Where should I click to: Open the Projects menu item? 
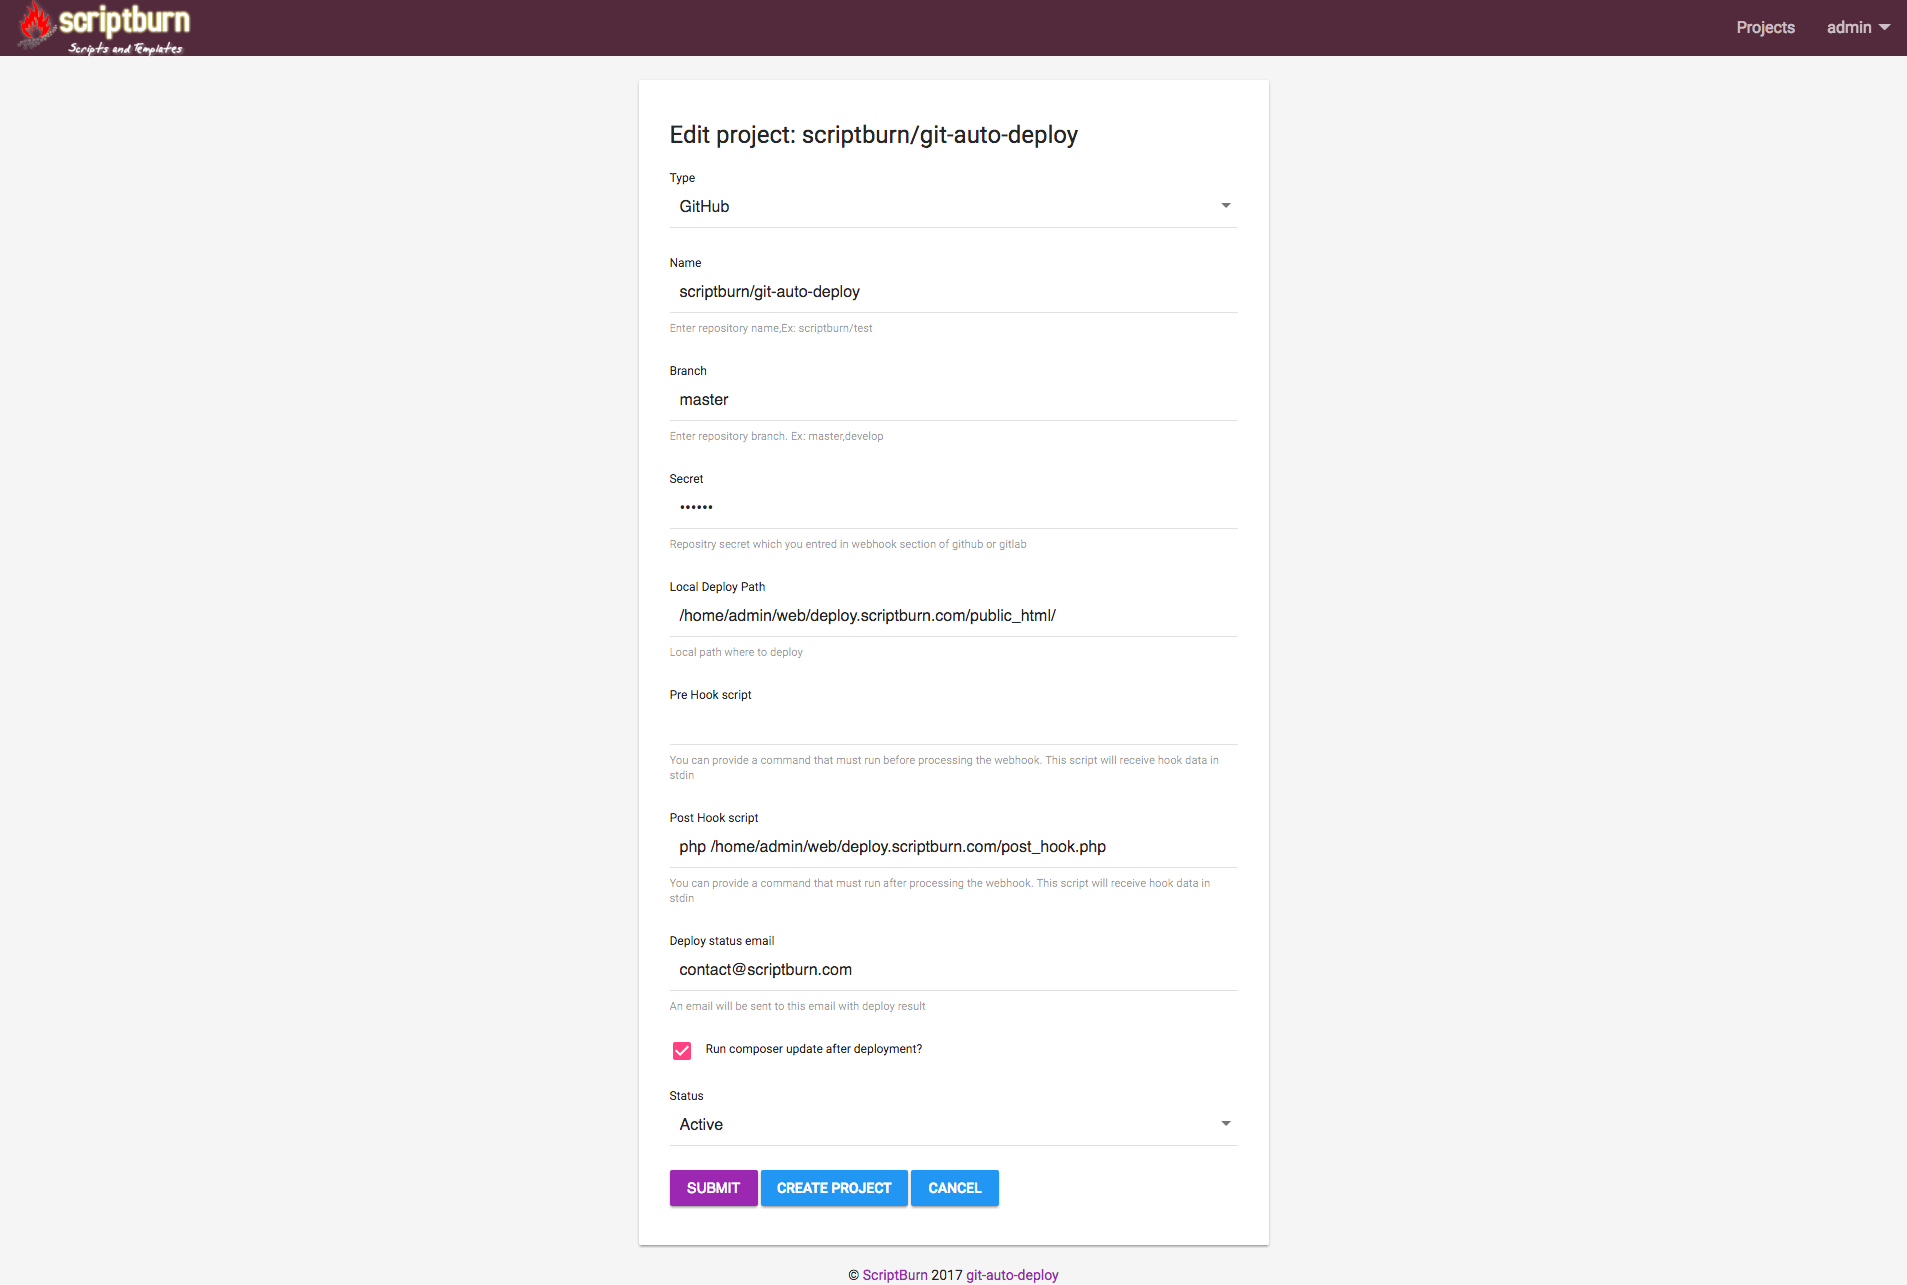tap(1765, 28)
